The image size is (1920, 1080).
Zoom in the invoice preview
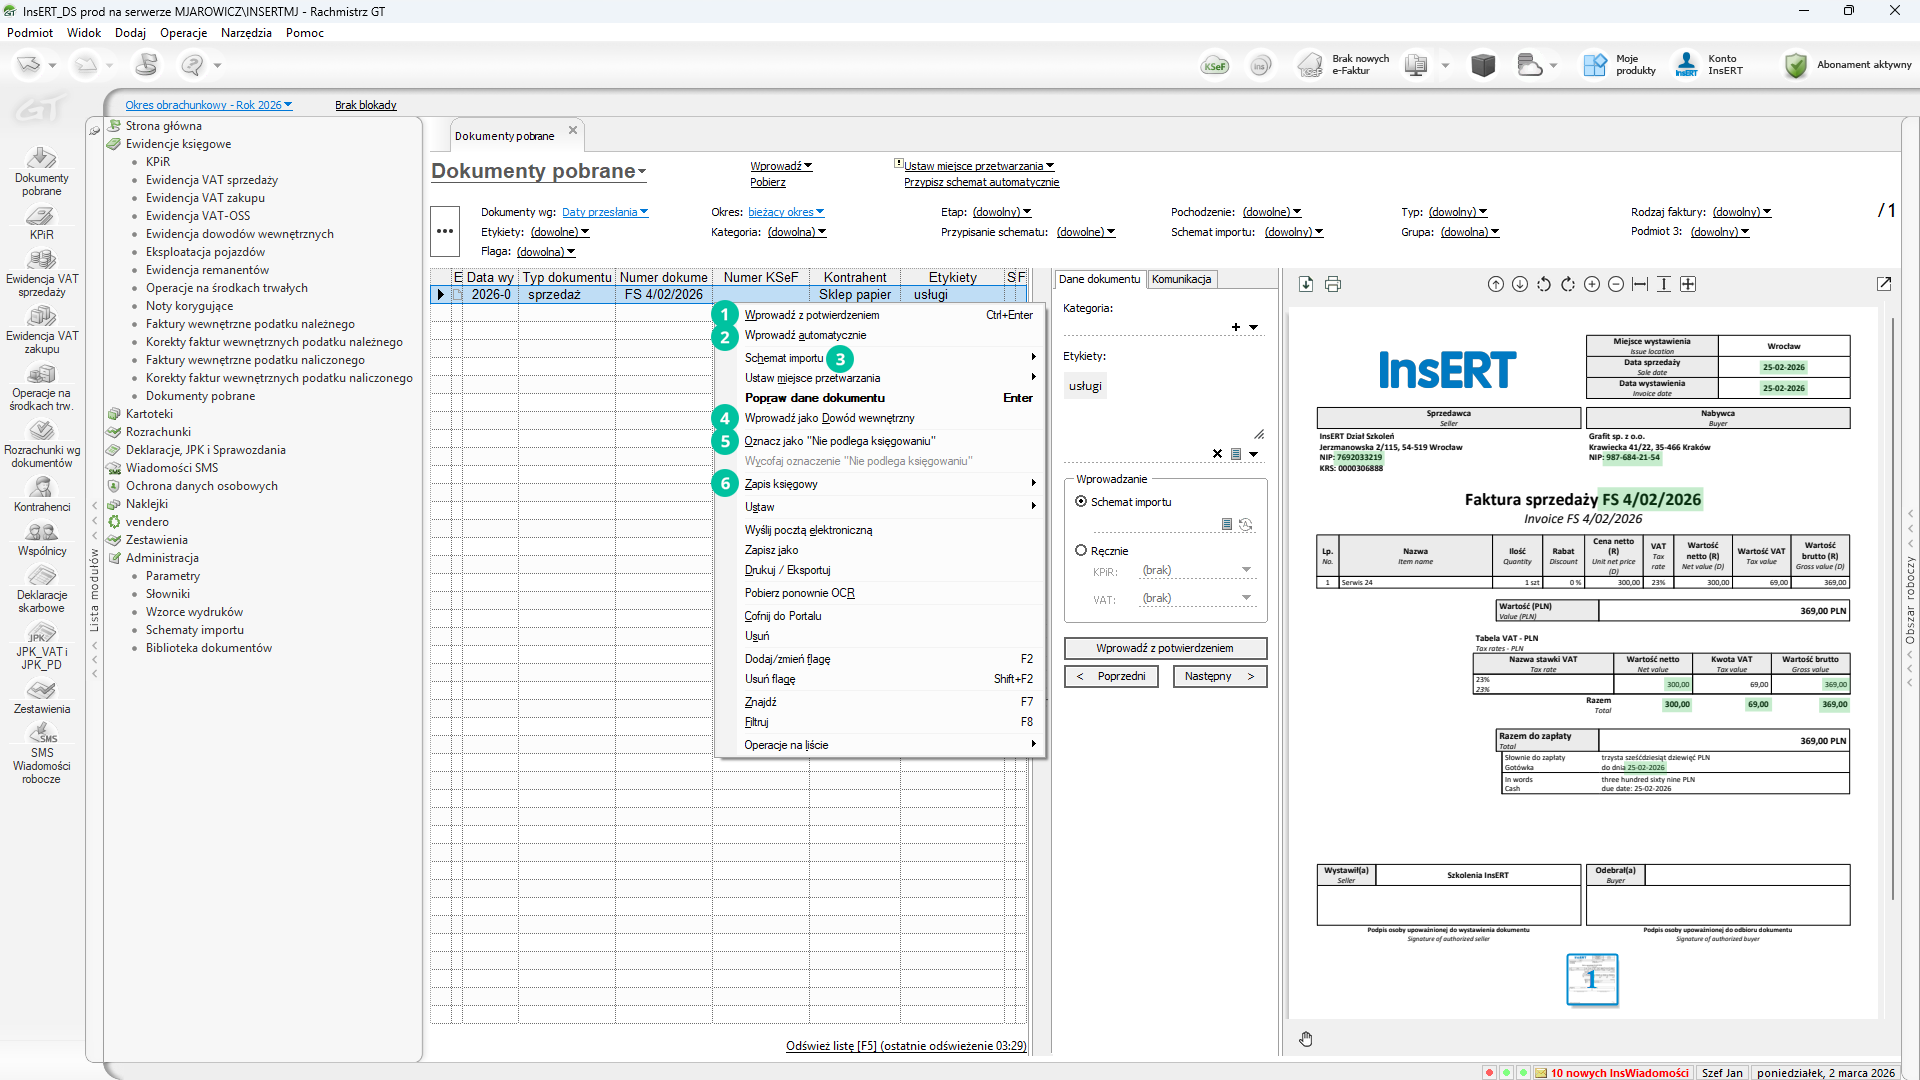(x=1592, y=285)
